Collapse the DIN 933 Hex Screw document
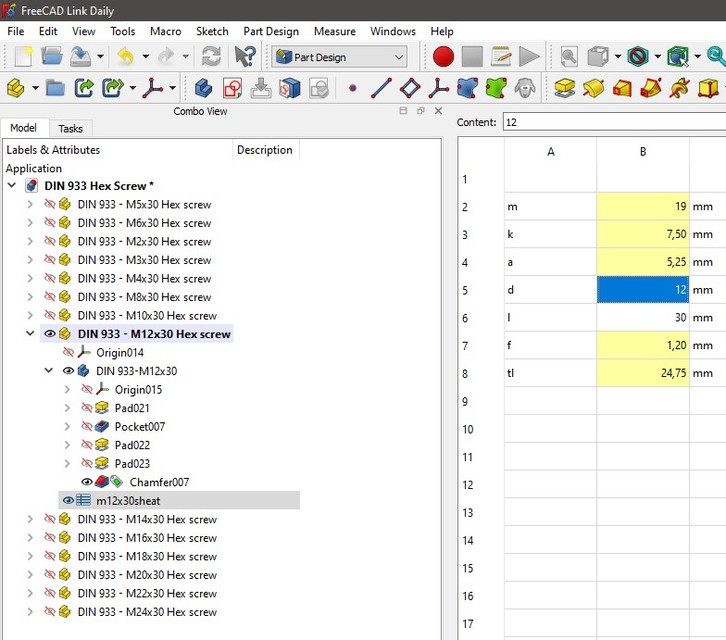The width and height of the screenshot is (726, 640). point(12,186)
